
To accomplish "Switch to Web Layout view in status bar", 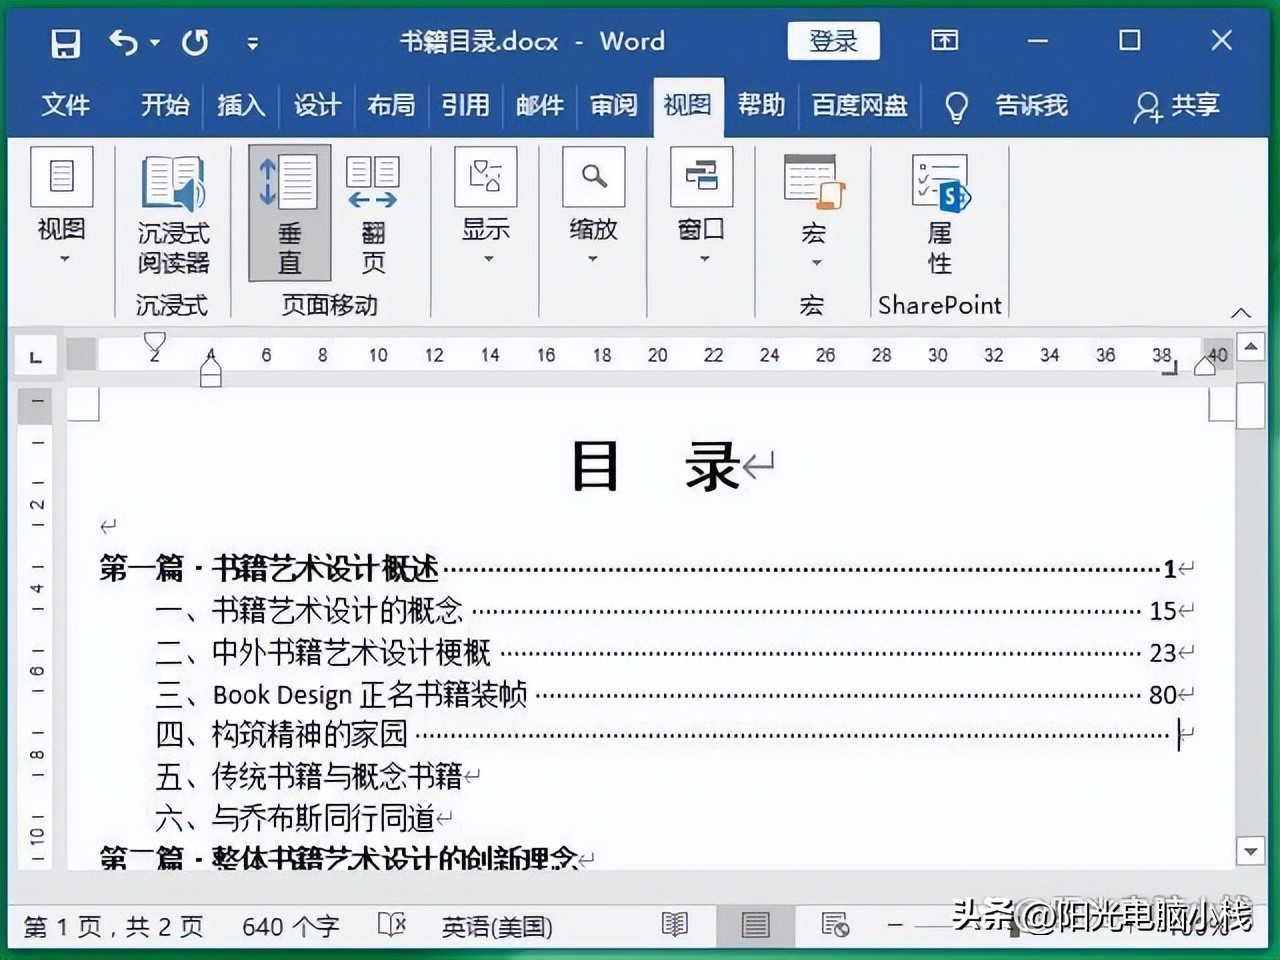I will 835,926.
